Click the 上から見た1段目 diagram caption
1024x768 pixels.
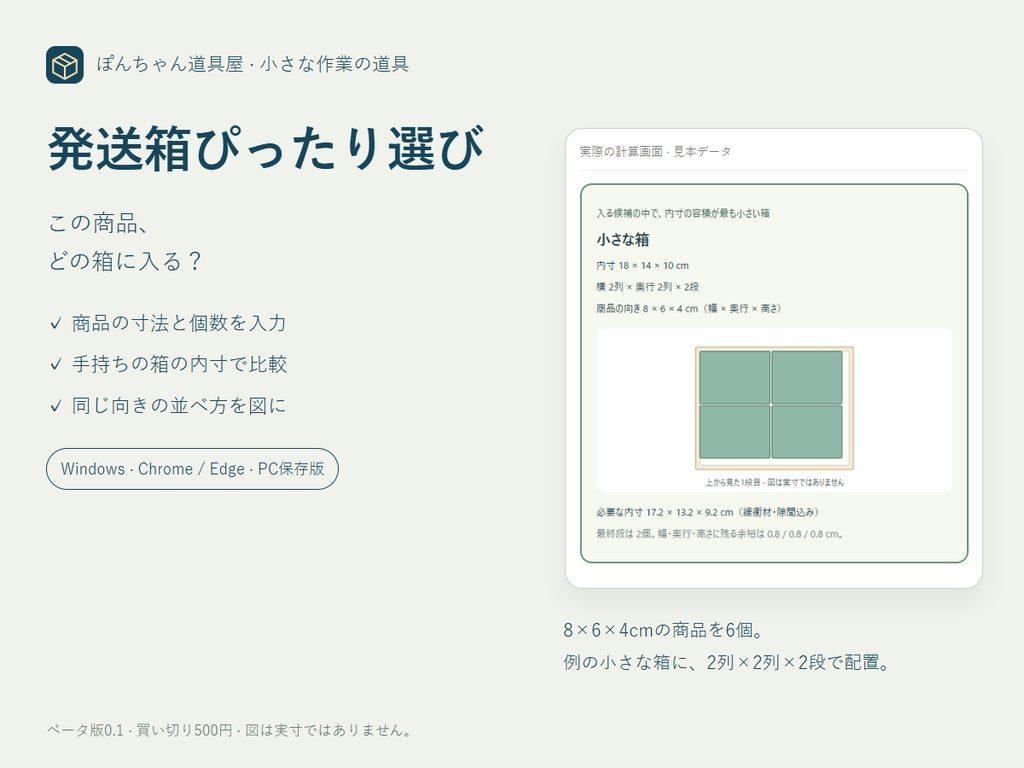(774, 483)
